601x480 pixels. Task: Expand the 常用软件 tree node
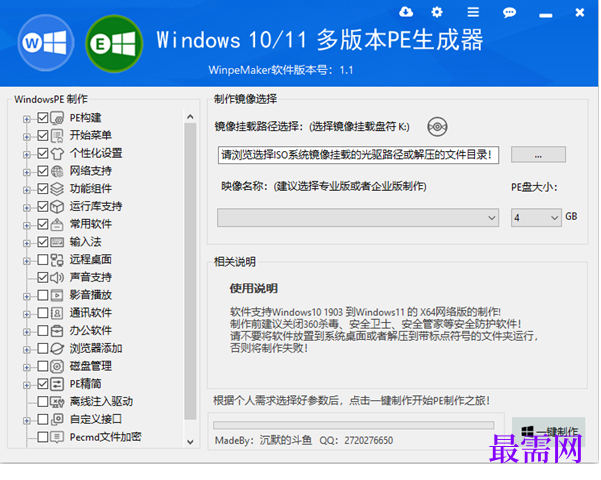click(26, 226)
